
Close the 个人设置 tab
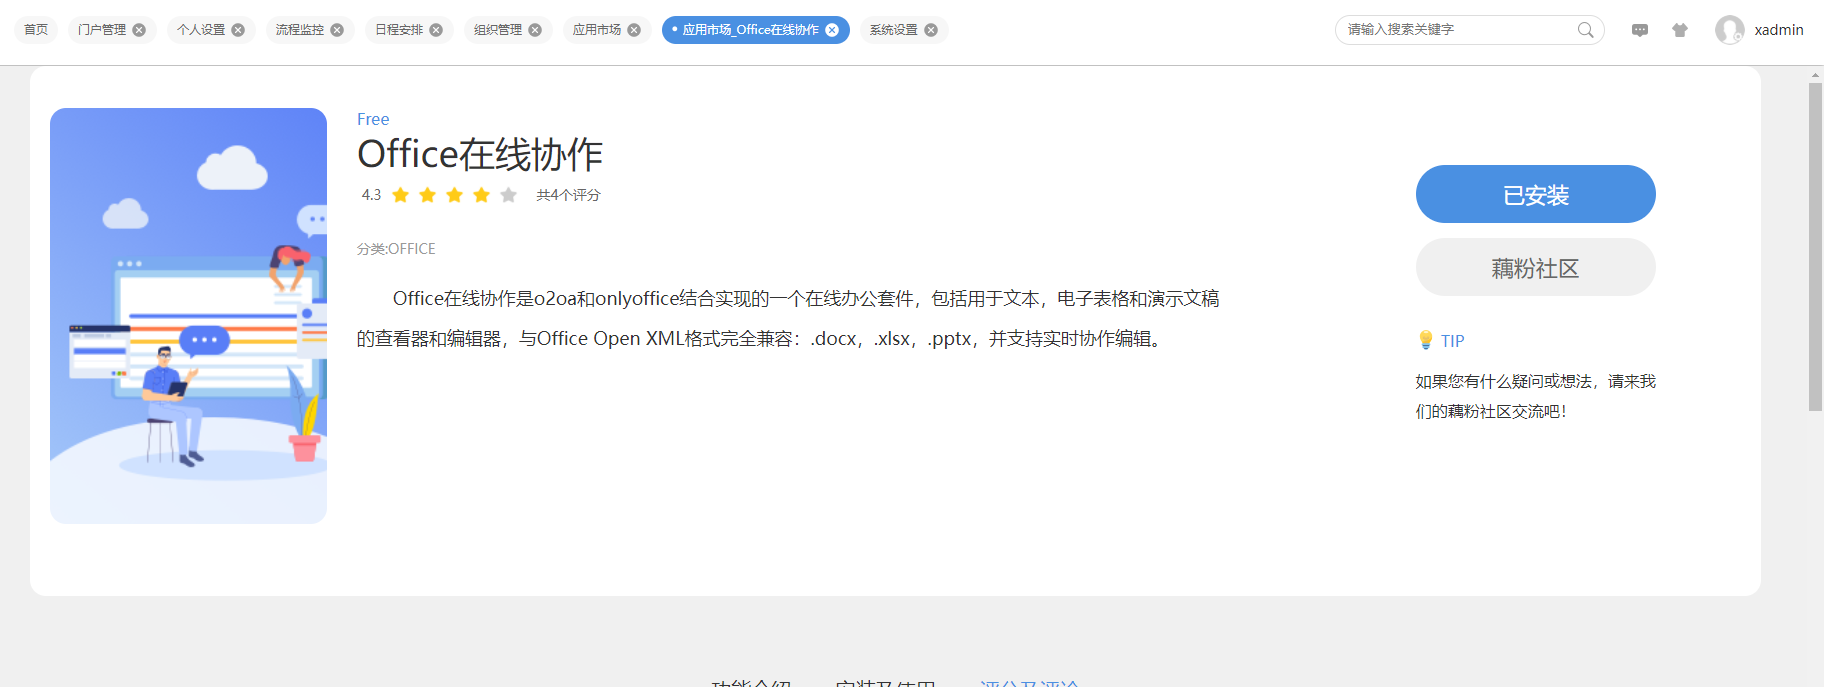(238, 30)
